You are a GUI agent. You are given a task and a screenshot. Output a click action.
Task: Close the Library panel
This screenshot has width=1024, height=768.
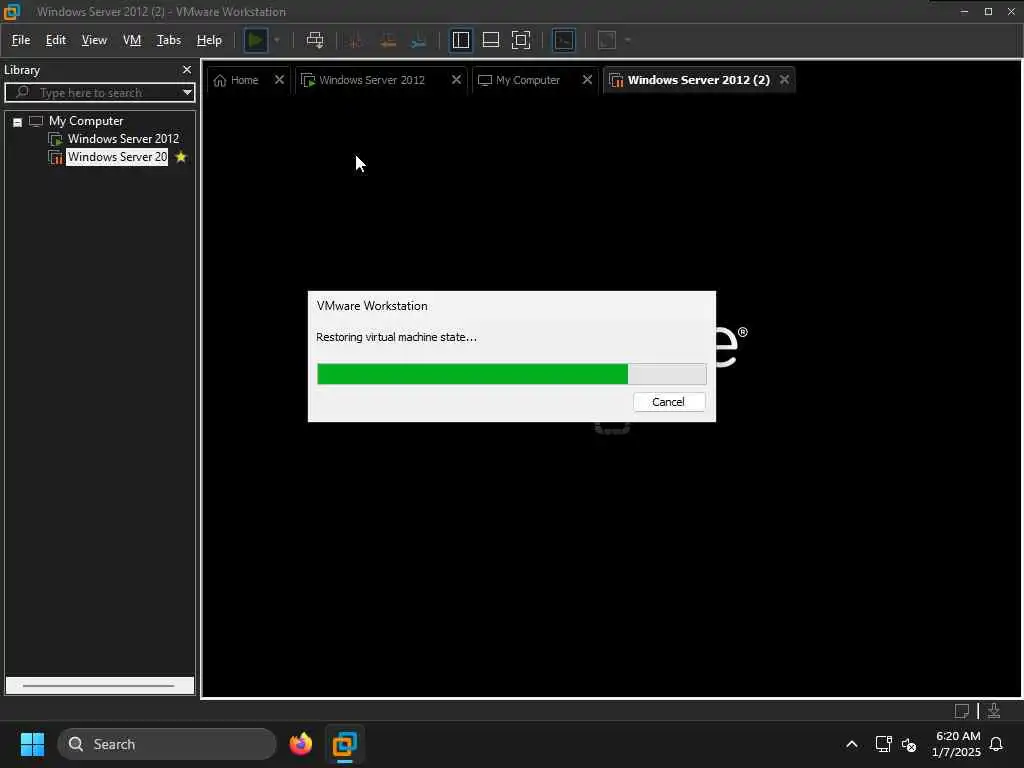187,70
